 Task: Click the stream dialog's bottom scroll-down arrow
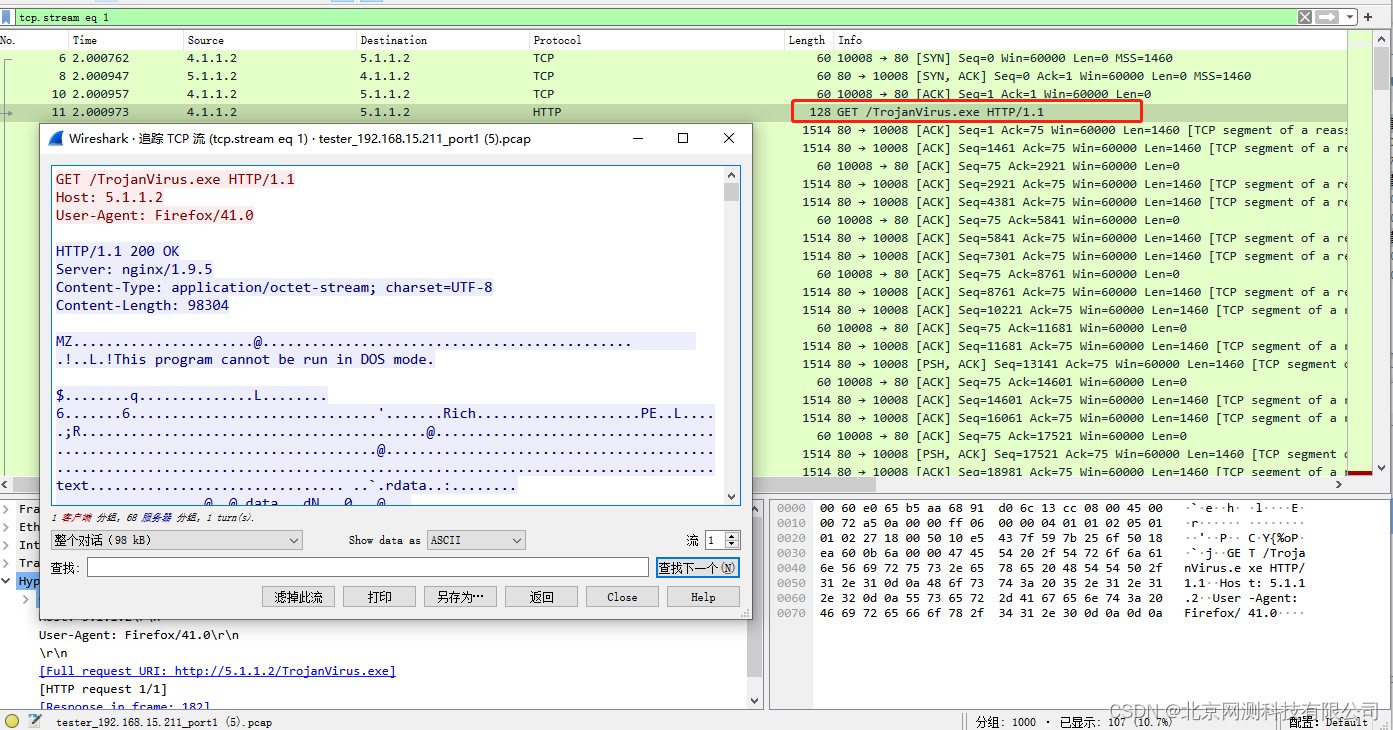point(732,496)
